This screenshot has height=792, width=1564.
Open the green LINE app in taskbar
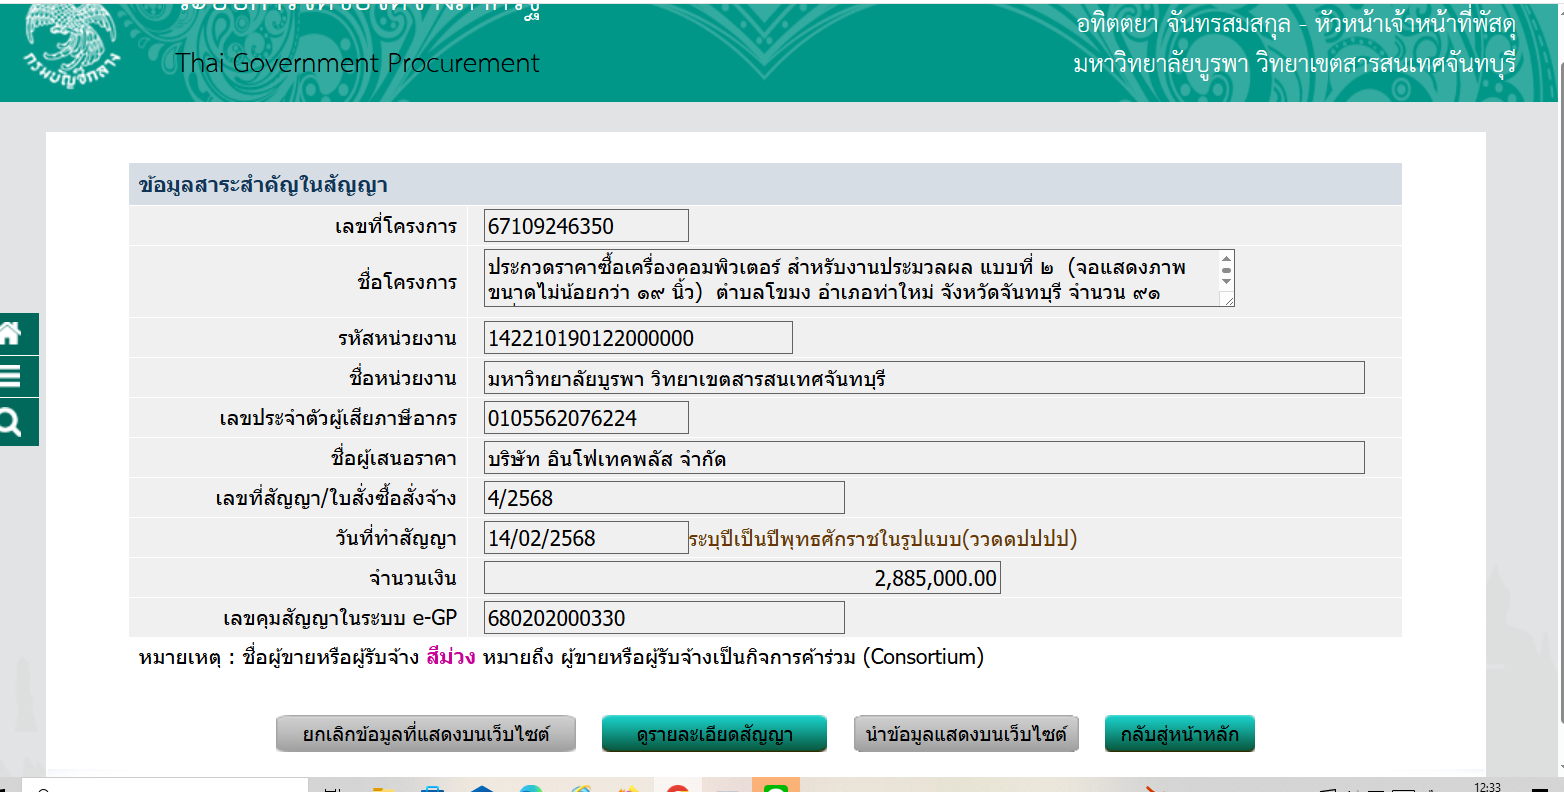pos(775,786)
